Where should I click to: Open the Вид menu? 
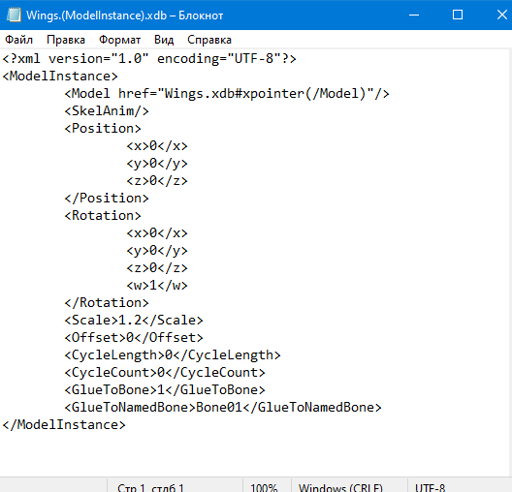164,40
